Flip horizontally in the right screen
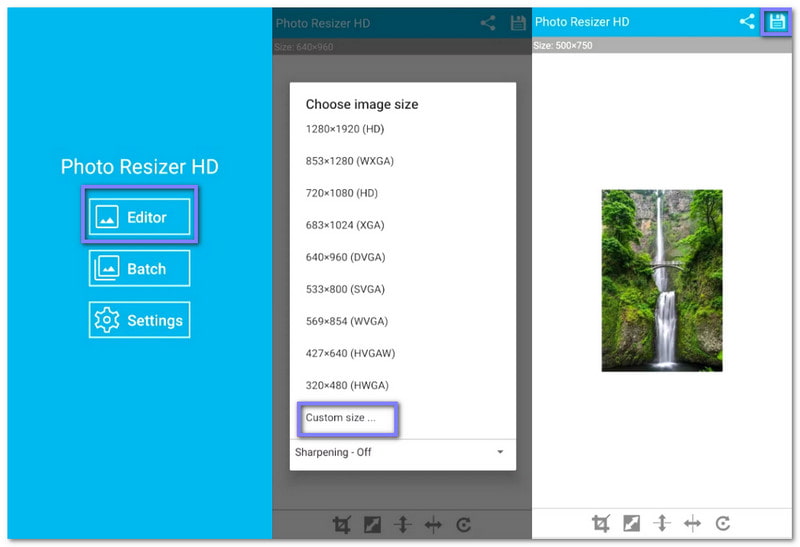This screenshot has width=800, height=547. pyautogui.click(x=692, y=524)
